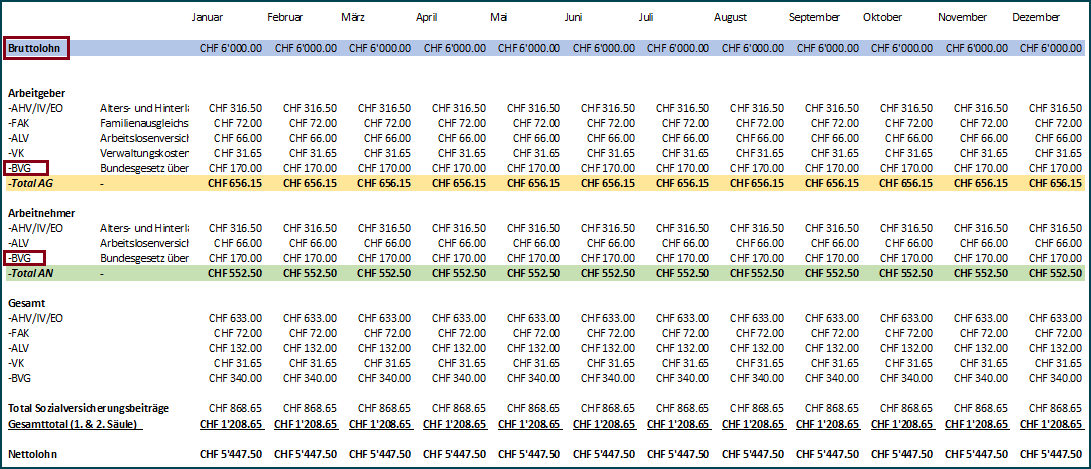Click the Arbeitnehmer section heading
This screenshot has width=1091, height=469.
click(39, 213)
